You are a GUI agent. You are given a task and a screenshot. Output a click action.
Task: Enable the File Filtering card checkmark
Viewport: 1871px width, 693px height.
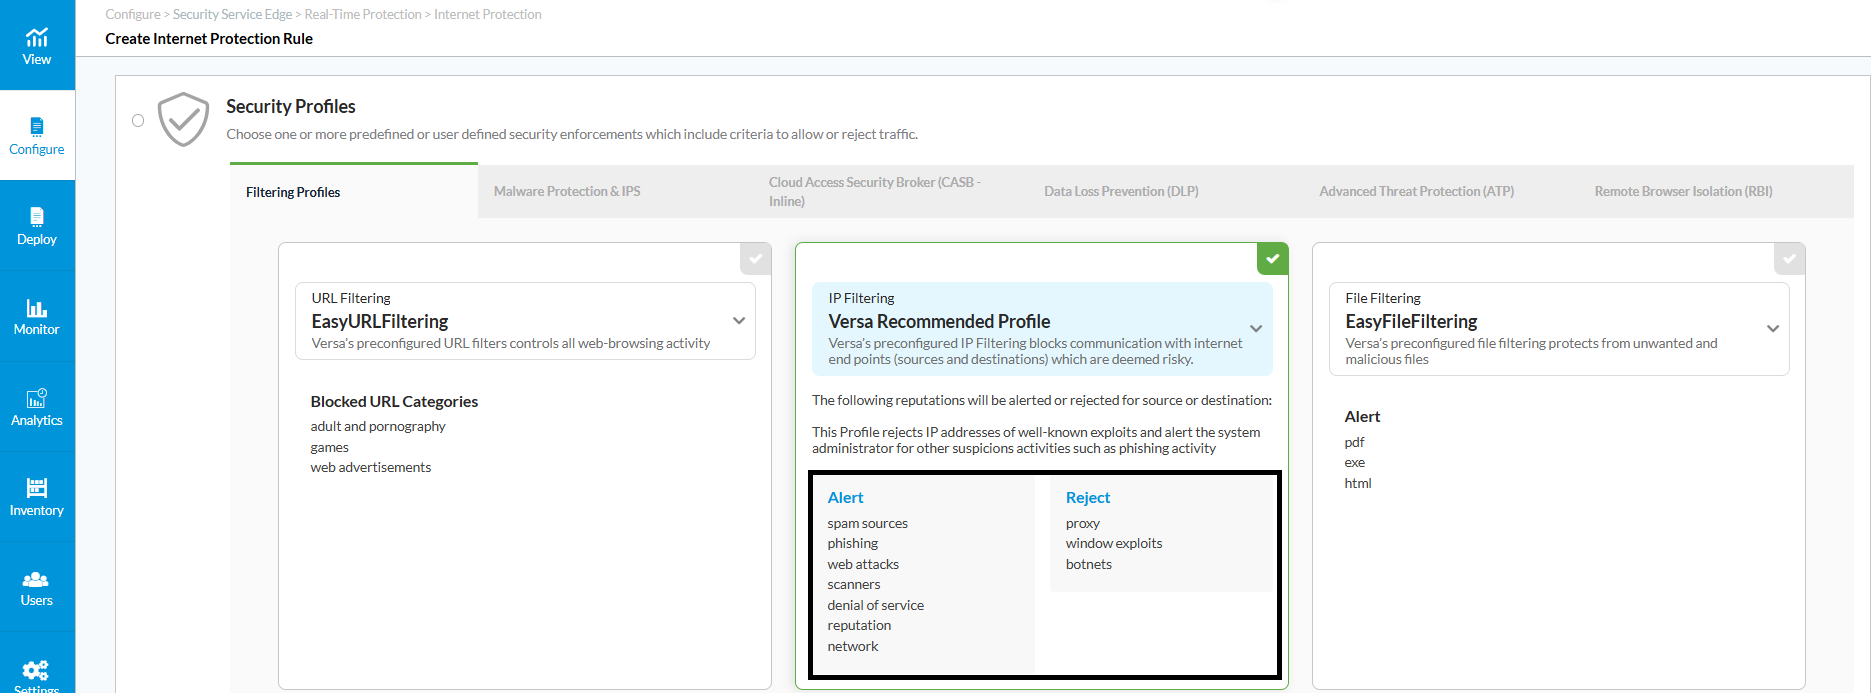(x=1789, y=259)
